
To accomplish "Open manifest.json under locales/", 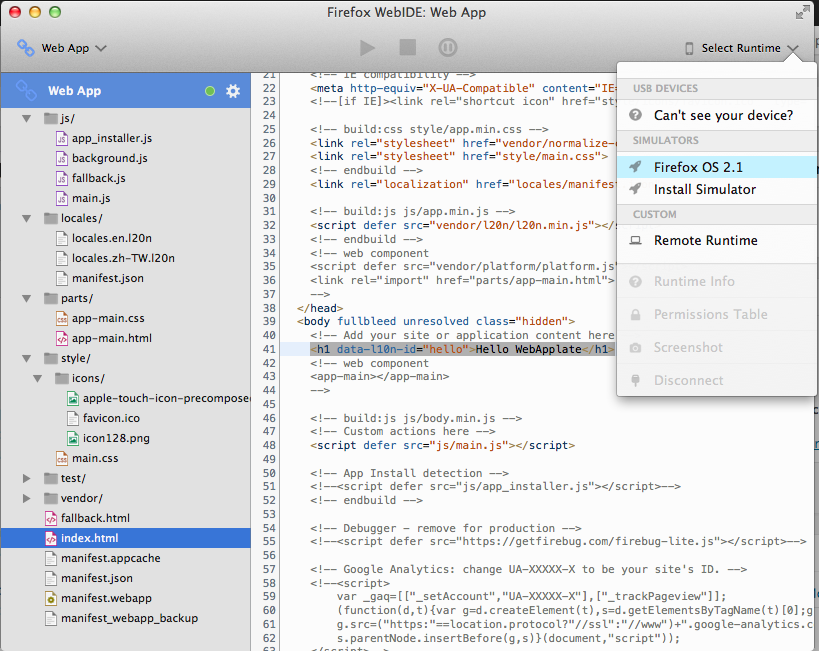I will coord(108,278).
